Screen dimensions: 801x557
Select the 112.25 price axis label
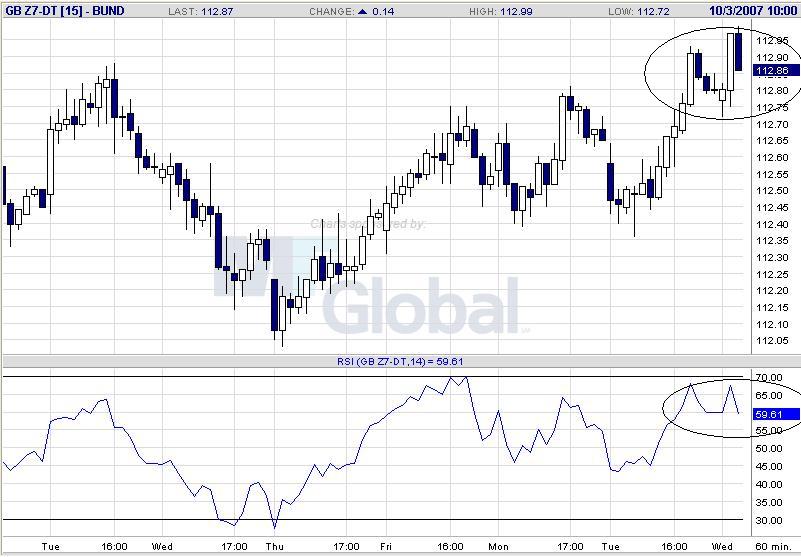(x=772, y=274)
